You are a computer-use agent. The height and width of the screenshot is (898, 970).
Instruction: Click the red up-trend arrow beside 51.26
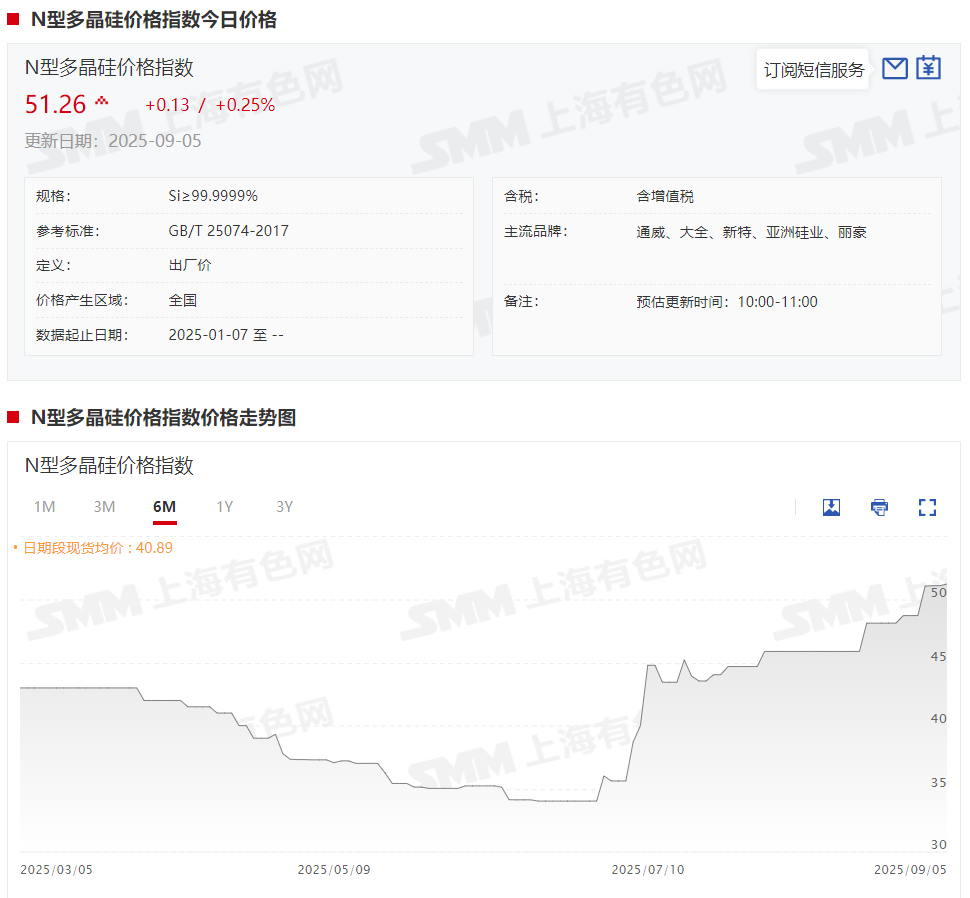coord(101,102)
